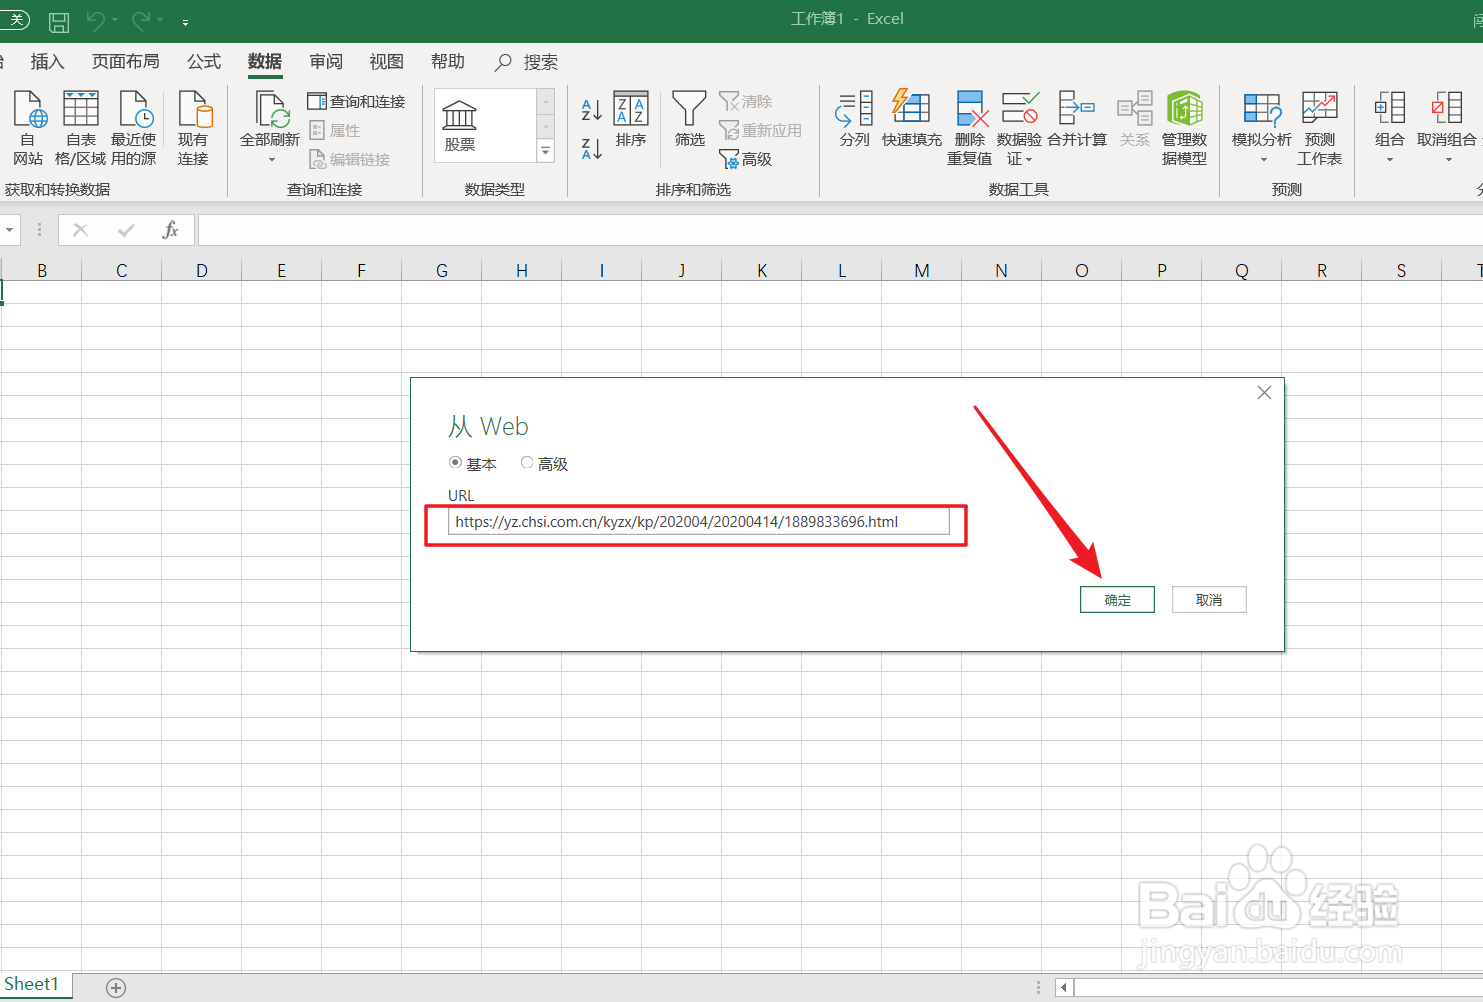
Task: Add a new sheet with plus icon
Action: pyautogui.click(x=116, y=988)
